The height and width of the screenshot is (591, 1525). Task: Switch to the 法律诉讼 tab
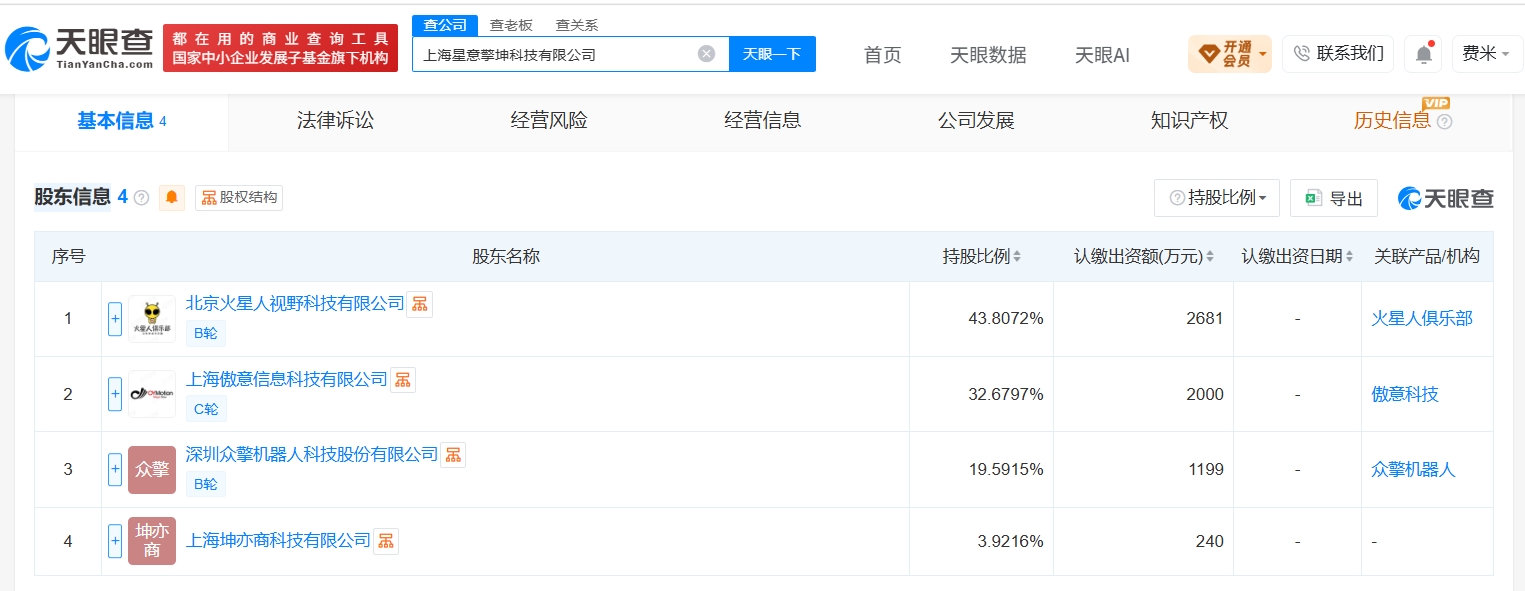[335, 121]
